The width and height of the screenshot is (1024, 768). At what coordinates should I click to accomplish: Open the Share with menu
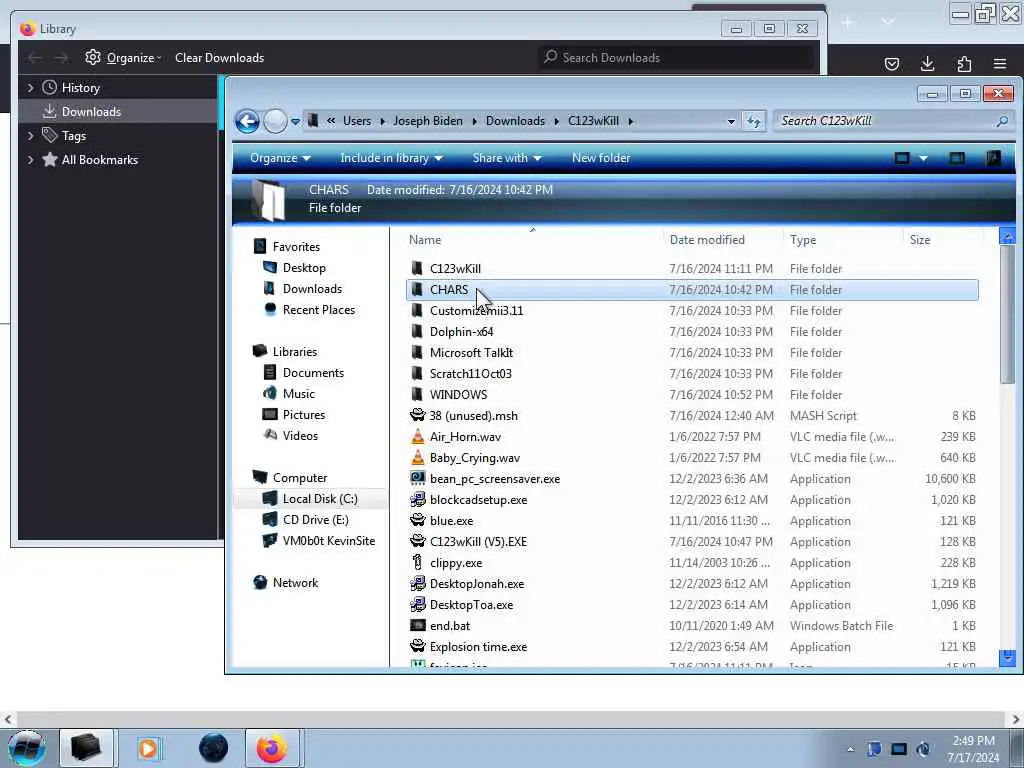pos(507,158)
